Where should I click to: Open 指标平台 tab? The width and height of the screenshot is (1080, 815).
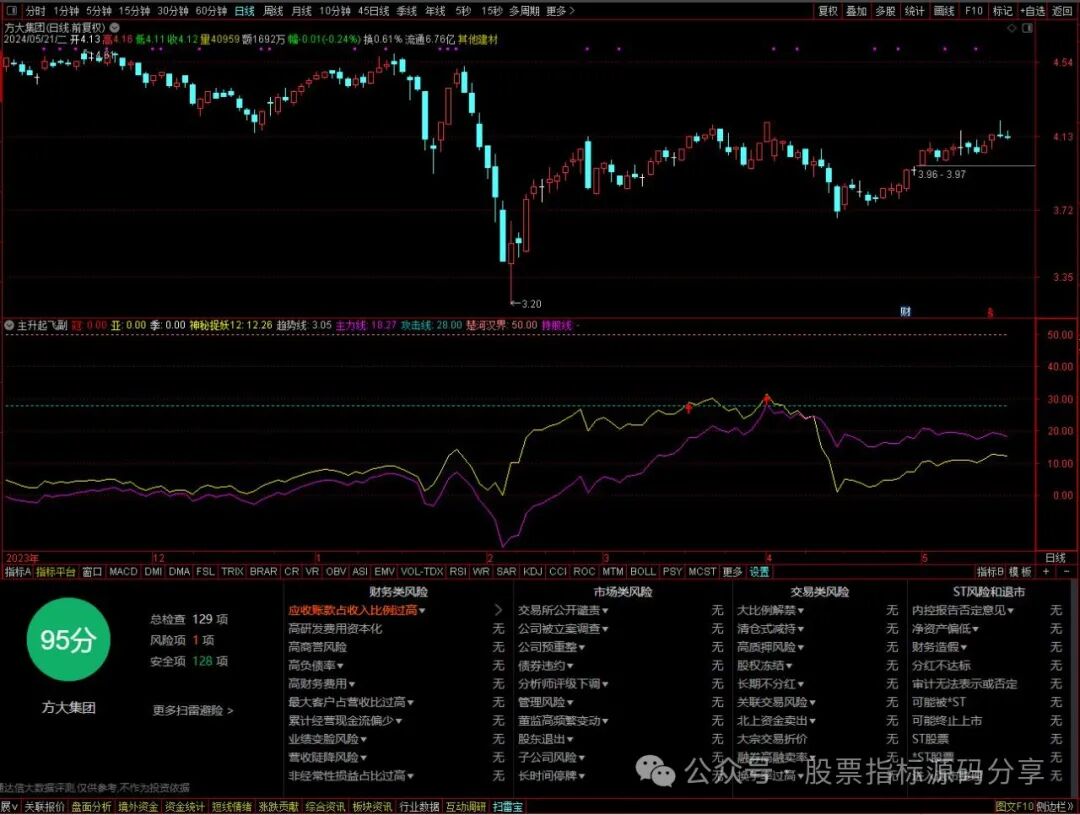(56, 572)
